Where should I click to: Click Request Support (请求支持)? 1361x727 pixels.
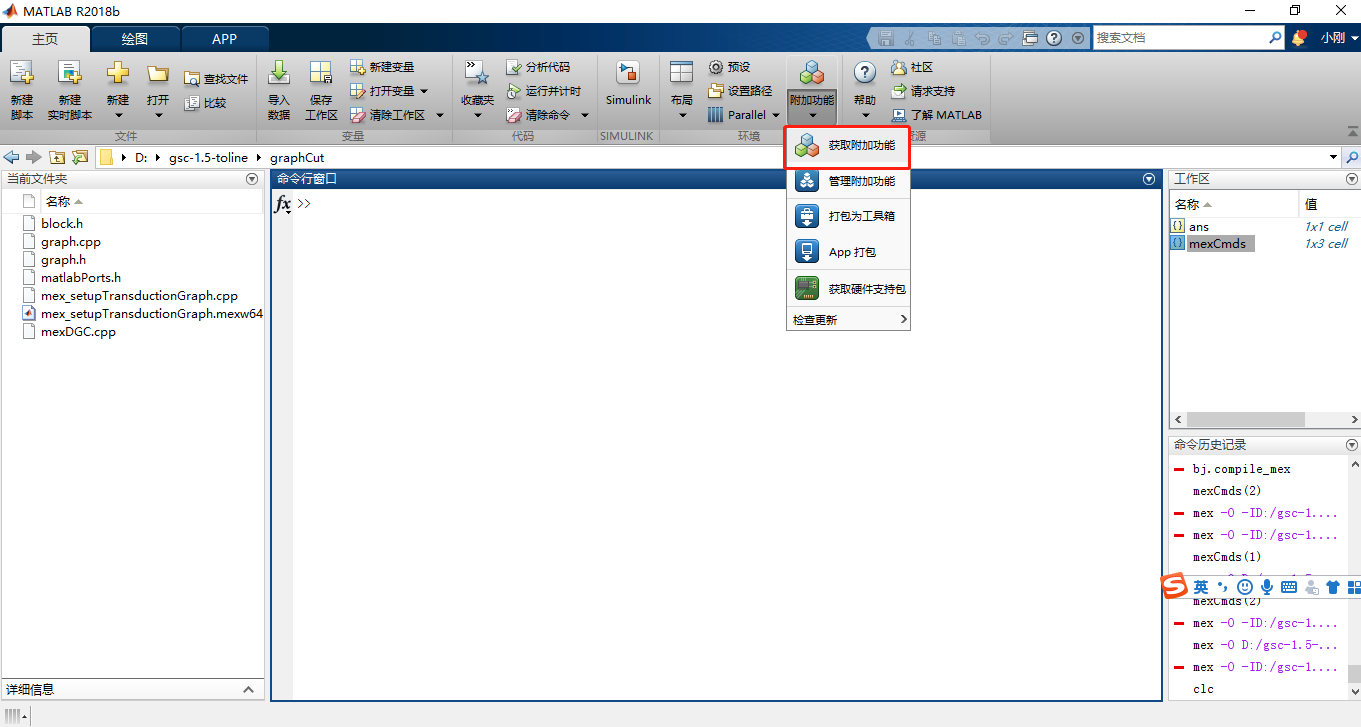[923, 91]
